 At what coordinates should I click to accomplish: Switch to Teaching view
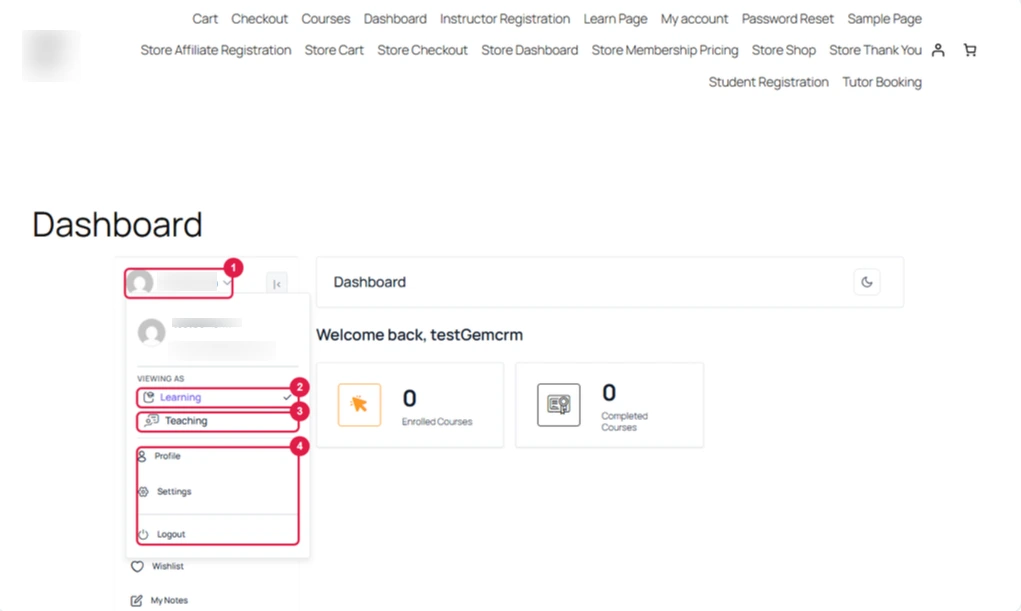click(217, 421)
